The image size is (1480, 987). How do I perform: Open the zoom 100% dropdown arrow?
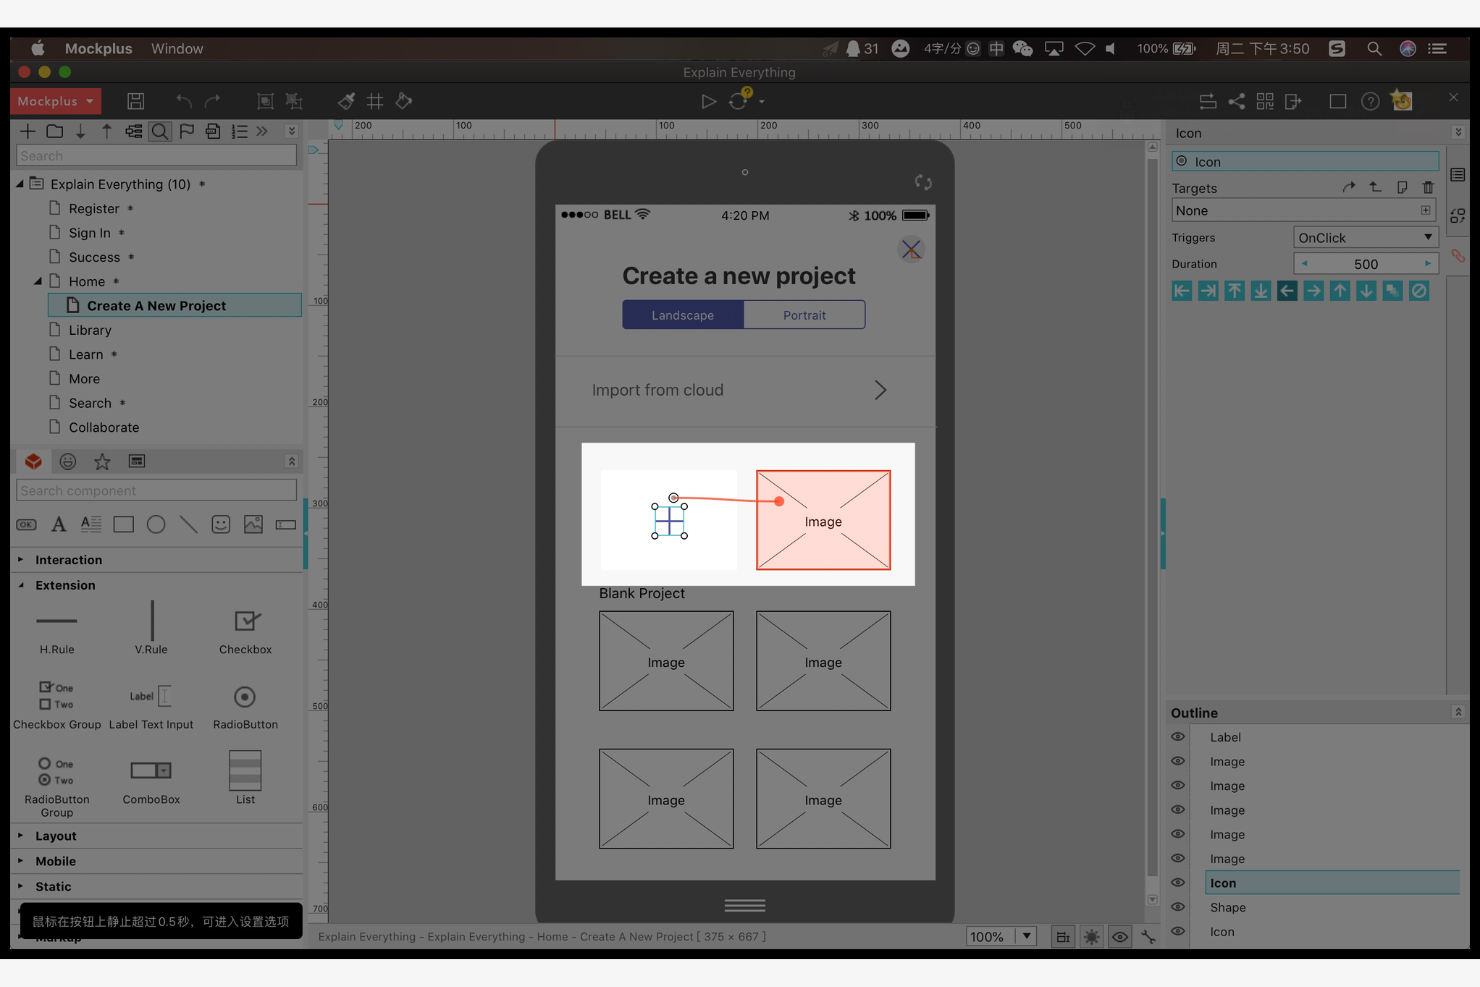click(1026, 936)
